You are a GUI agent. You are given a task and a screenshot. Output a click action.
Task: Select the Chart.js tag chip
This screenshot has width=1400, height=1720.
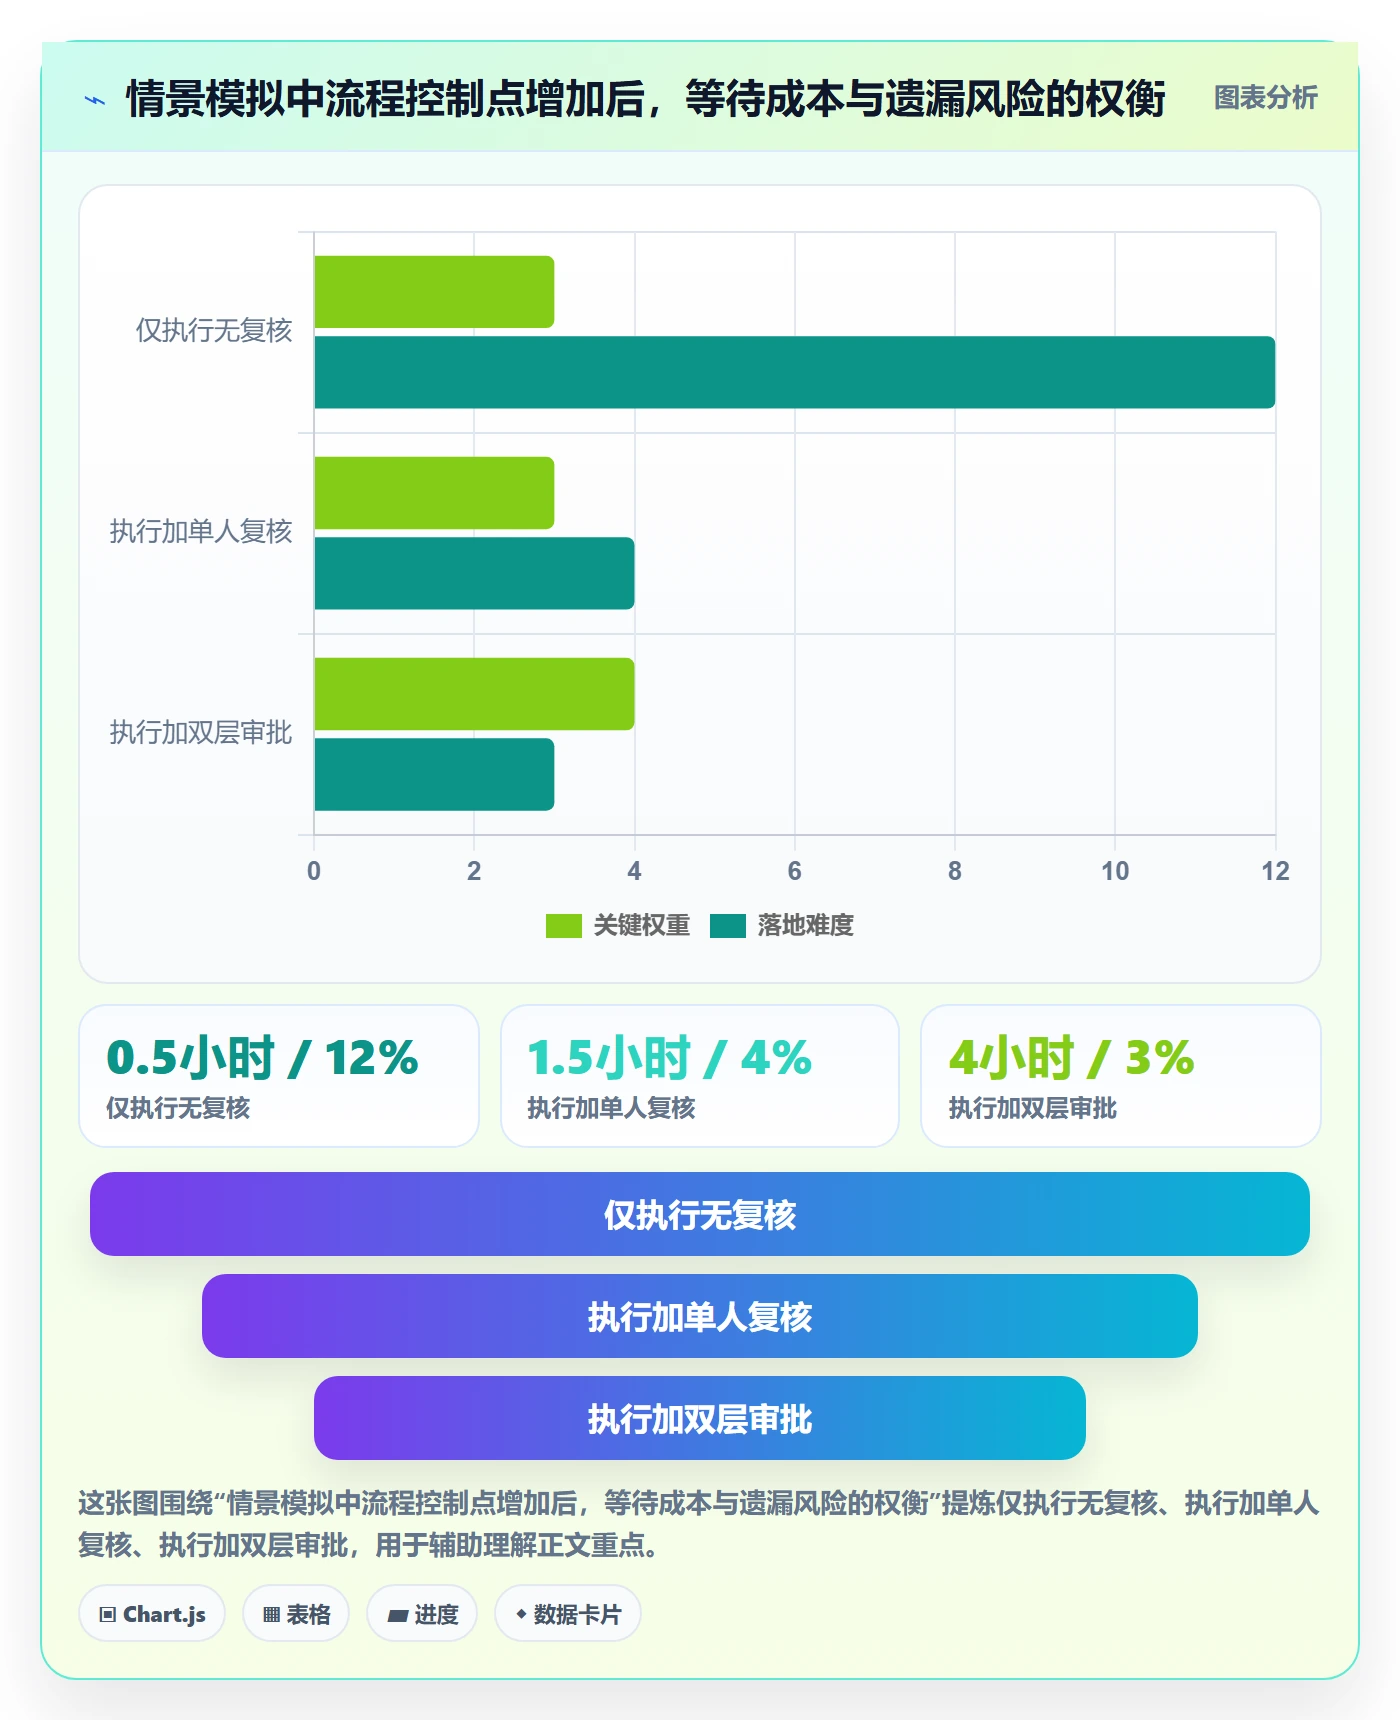click(x=152, y=1614)
